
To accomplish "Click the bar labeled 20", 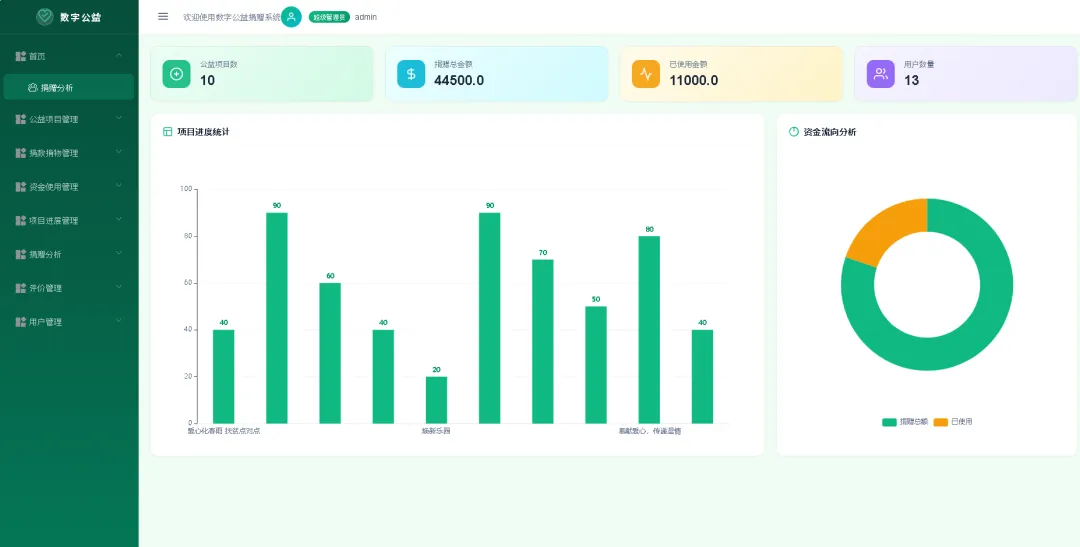I will click(x=436, y=400).
